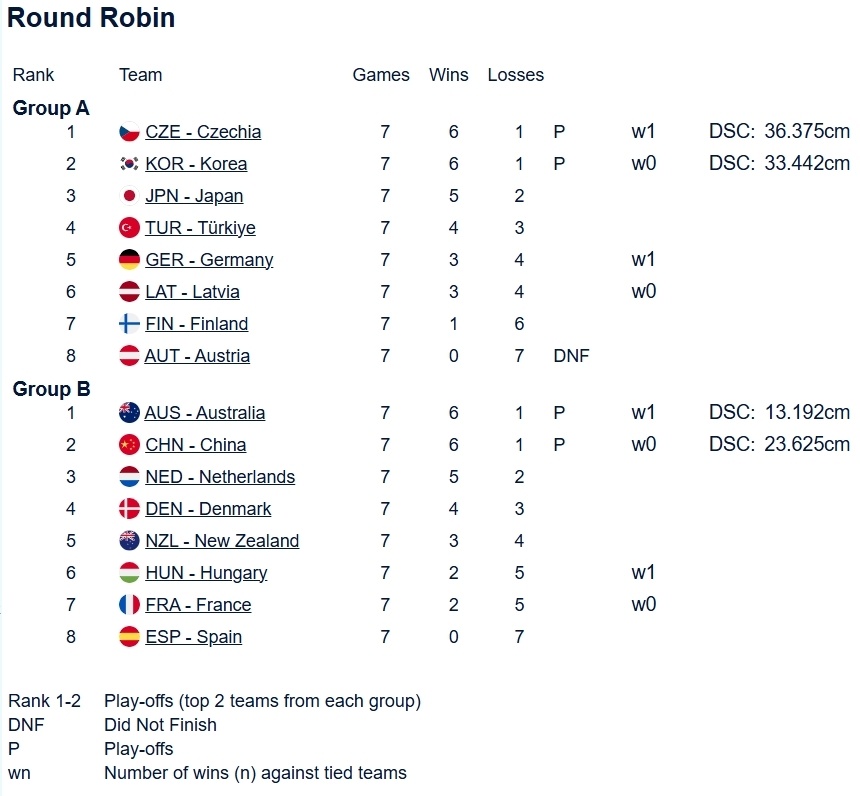Click the Spain flag icon
This screenshot has height=796, width=860.
pyautogui.click(x=129, y=637)
